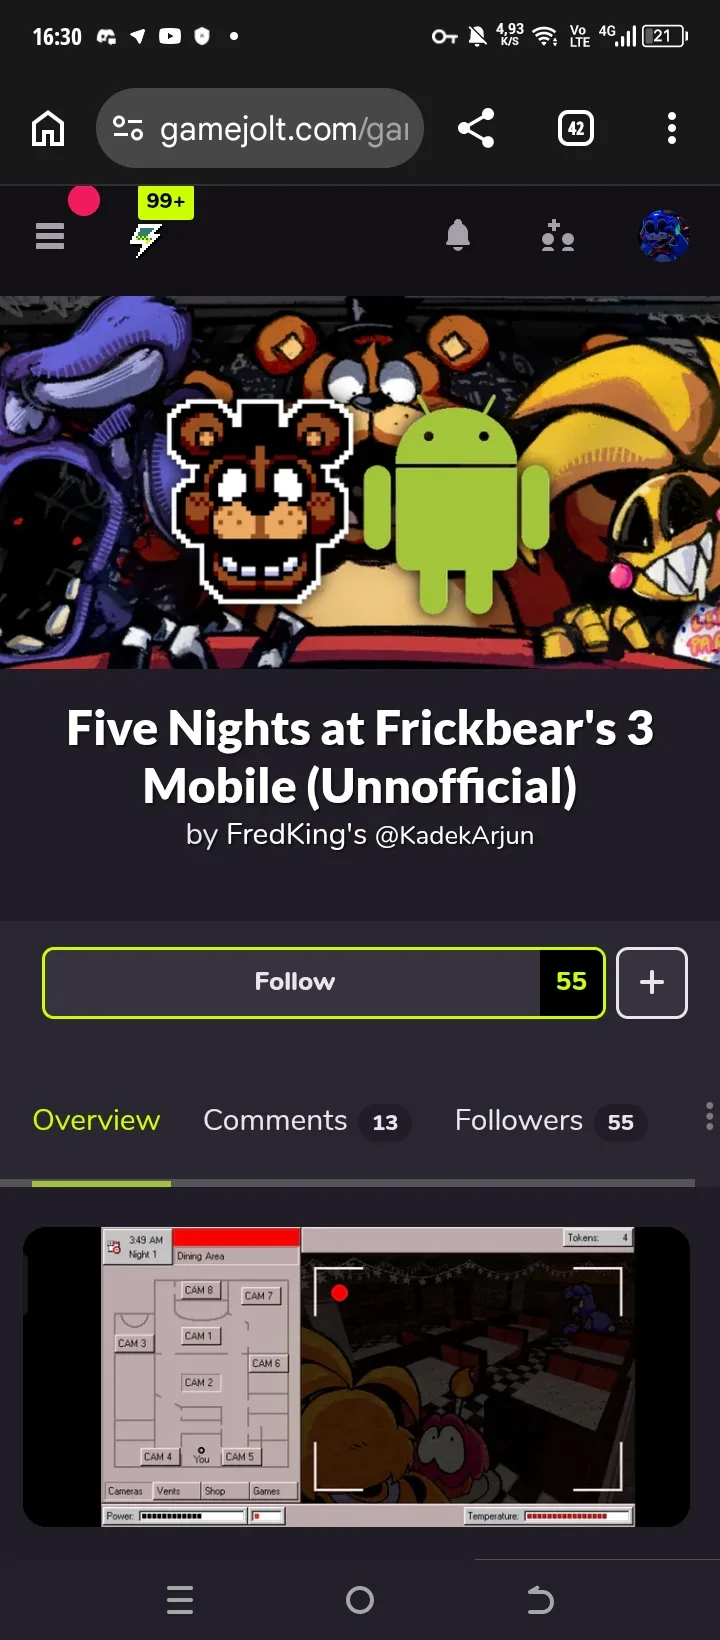The image size is (720, 1640).
Task: Open the tab switcher showing 42 tabs
Action: click(576, 128)
